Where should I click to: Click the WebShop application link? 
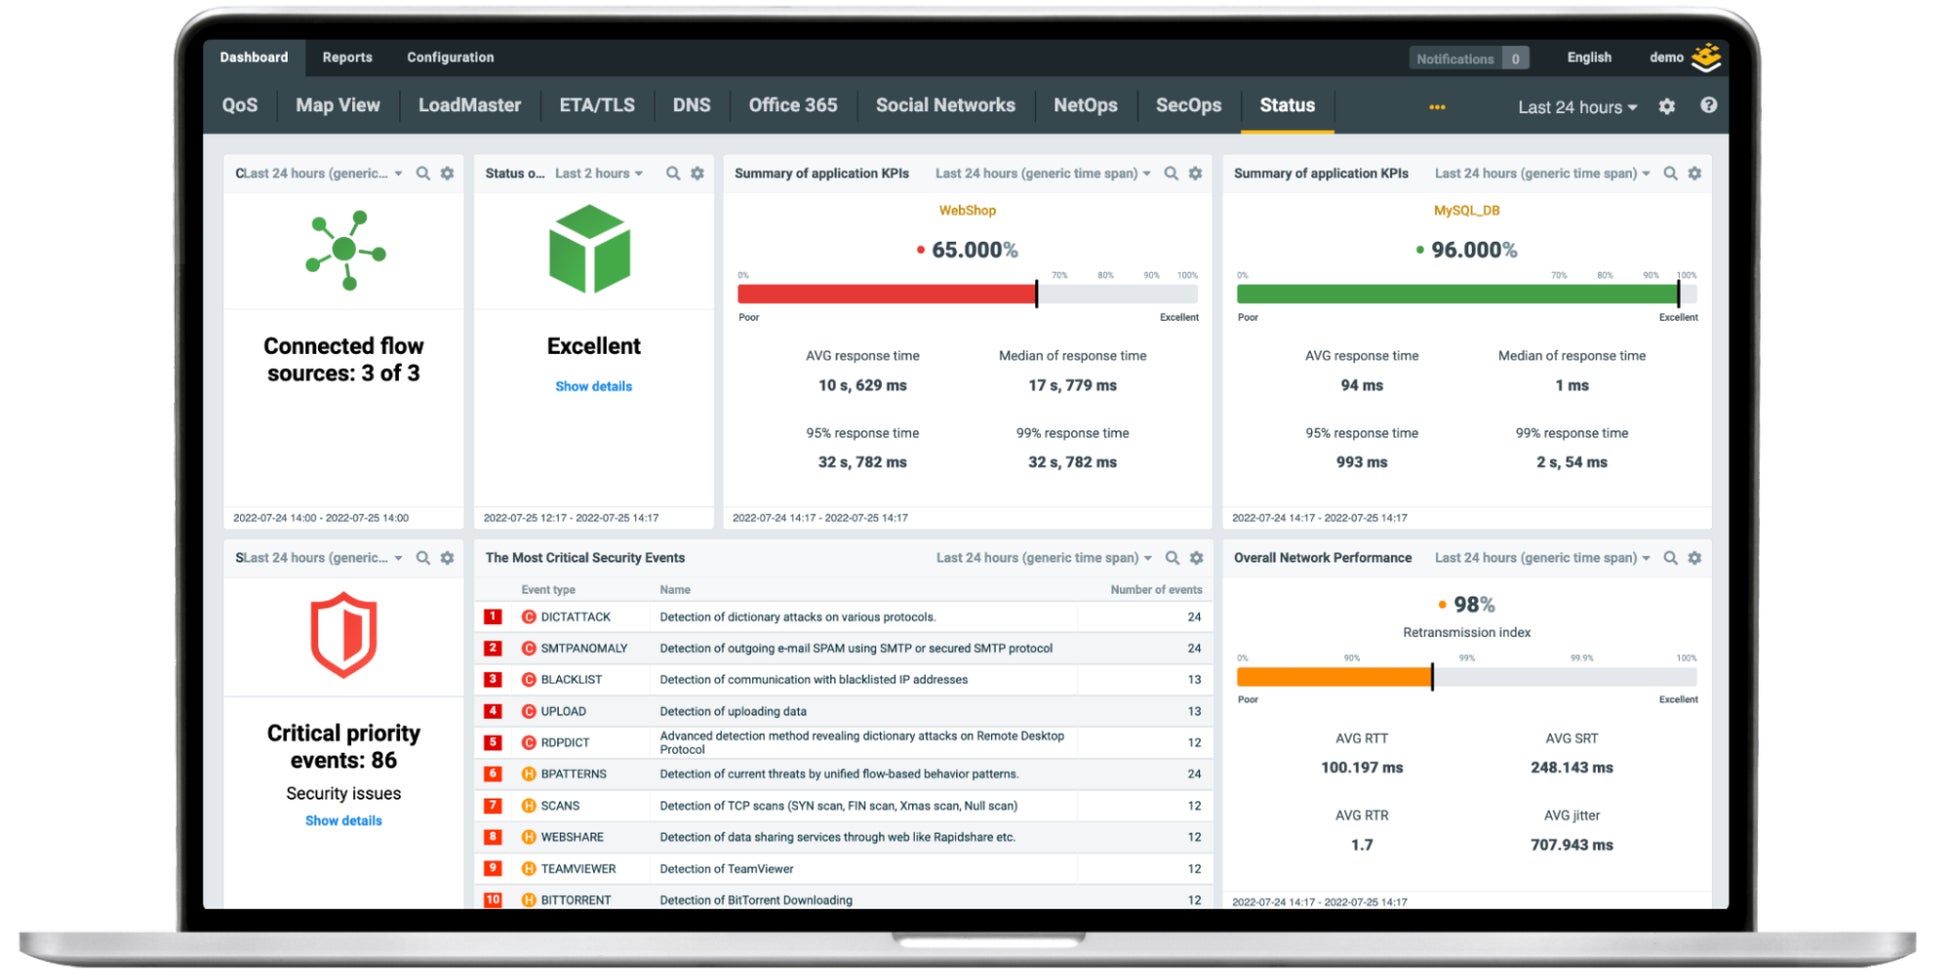[967, 211]
